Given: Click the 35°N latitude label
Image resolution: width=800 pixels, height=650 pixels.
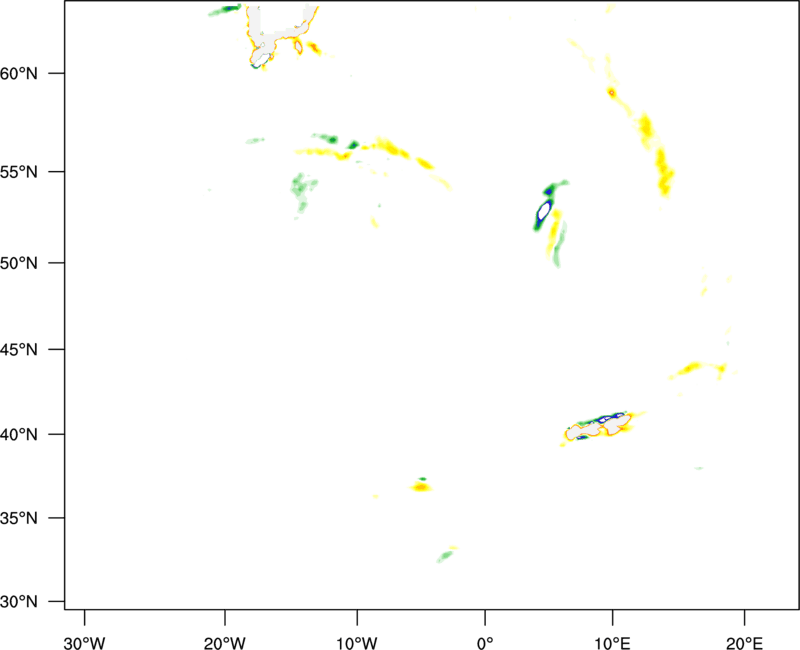Looking at the screenshot, I should click(x=19, y=518).
